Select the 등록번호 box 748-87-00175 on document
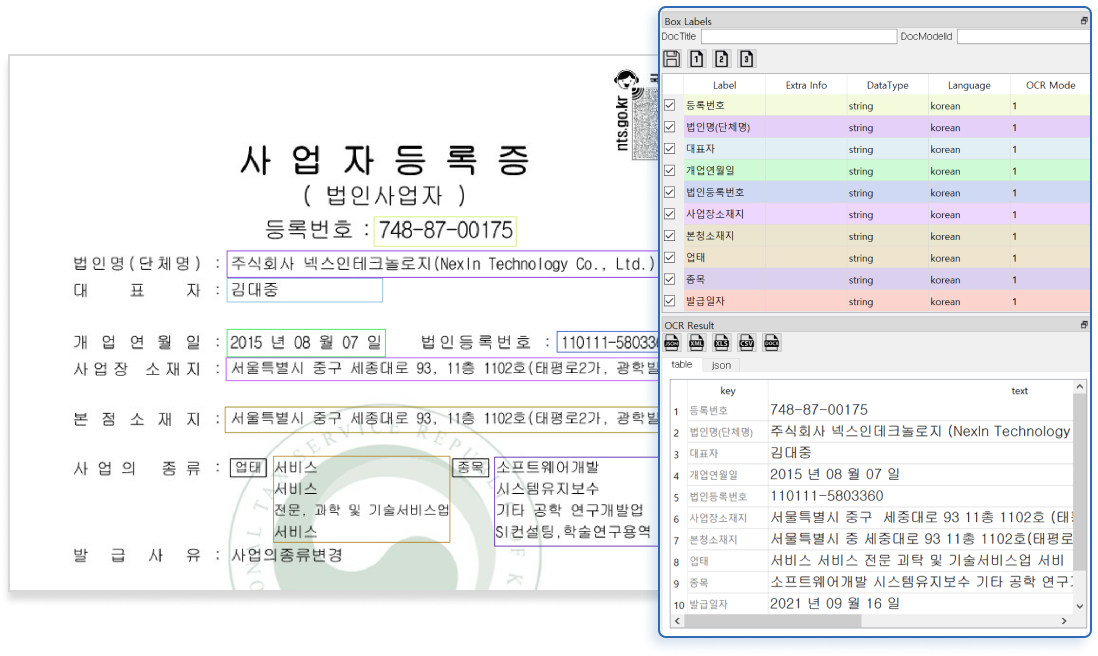 445,230
